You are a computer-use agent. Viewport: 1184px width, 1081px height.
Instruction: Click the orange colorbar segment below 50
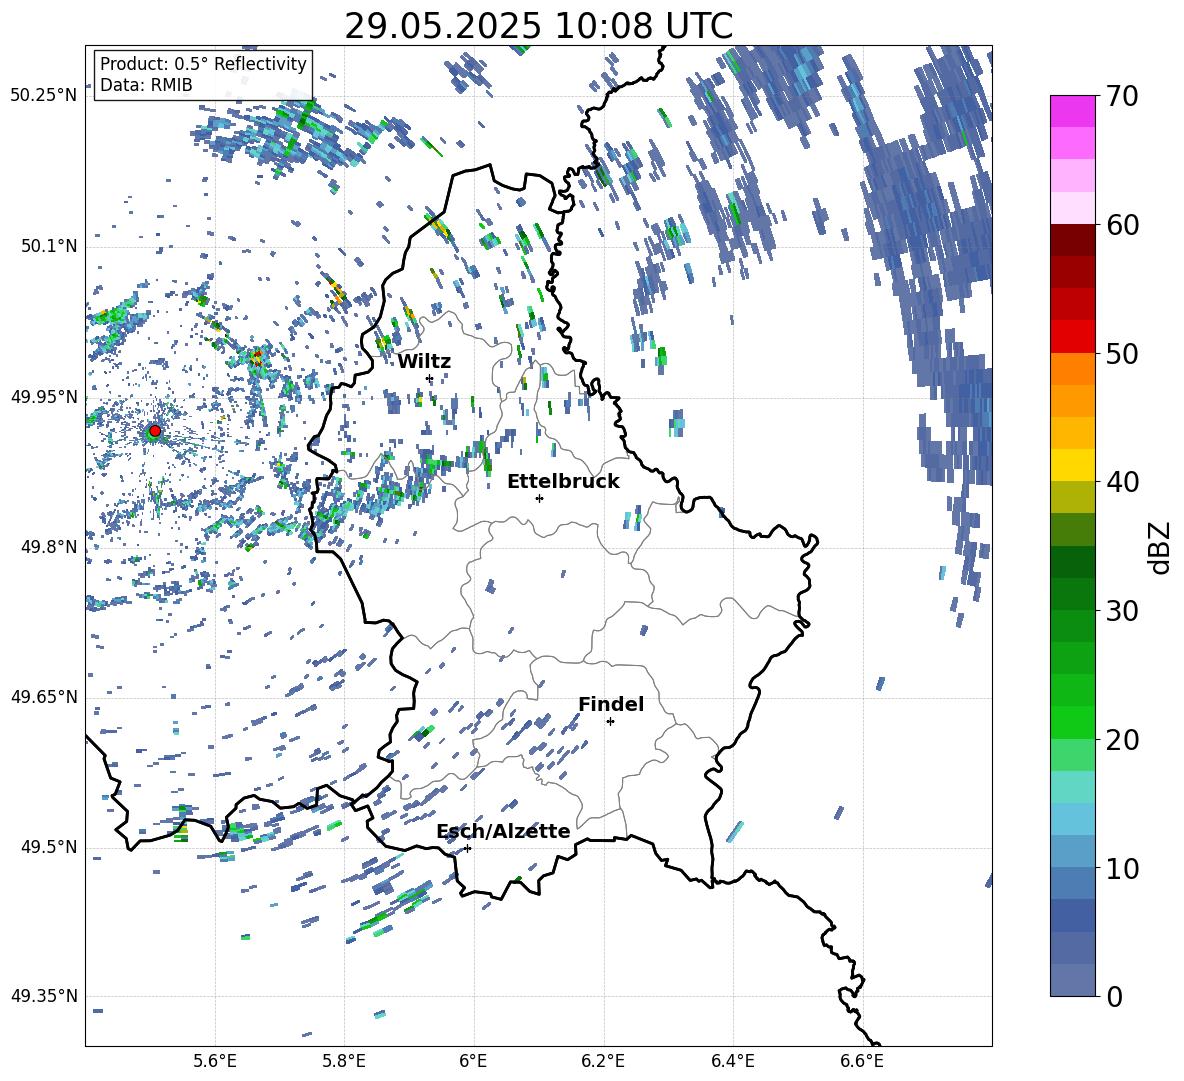click(1072, 369)
